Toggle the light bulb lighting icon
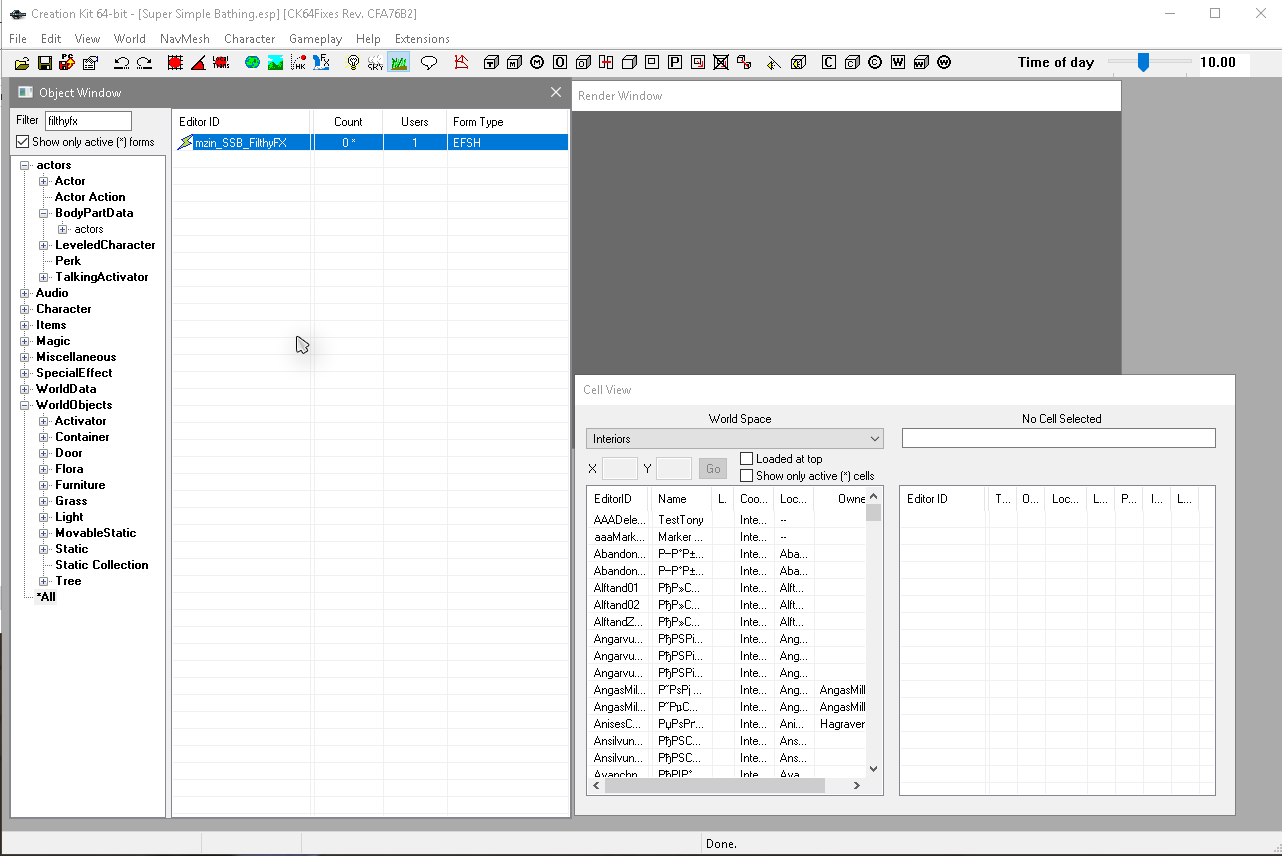This screenshot has width=1282, height=856. click(352, 63)
